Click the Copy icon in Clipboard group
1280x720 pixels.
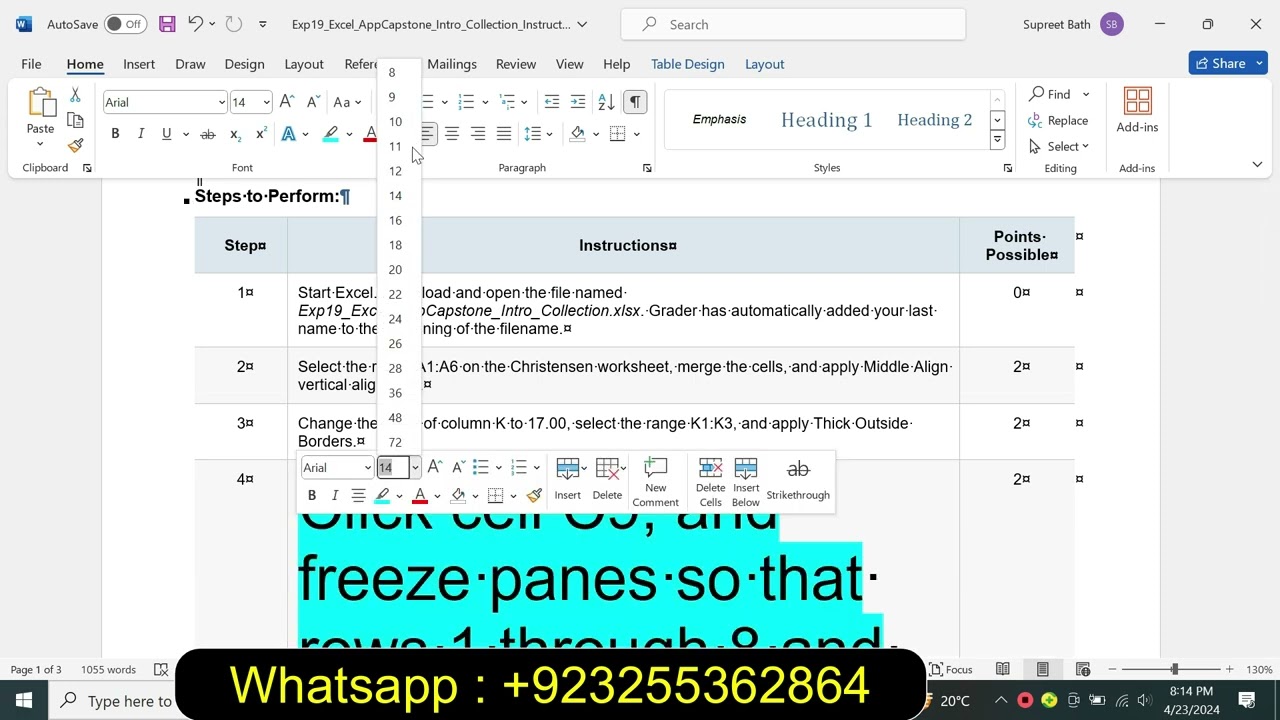[75, 120]
